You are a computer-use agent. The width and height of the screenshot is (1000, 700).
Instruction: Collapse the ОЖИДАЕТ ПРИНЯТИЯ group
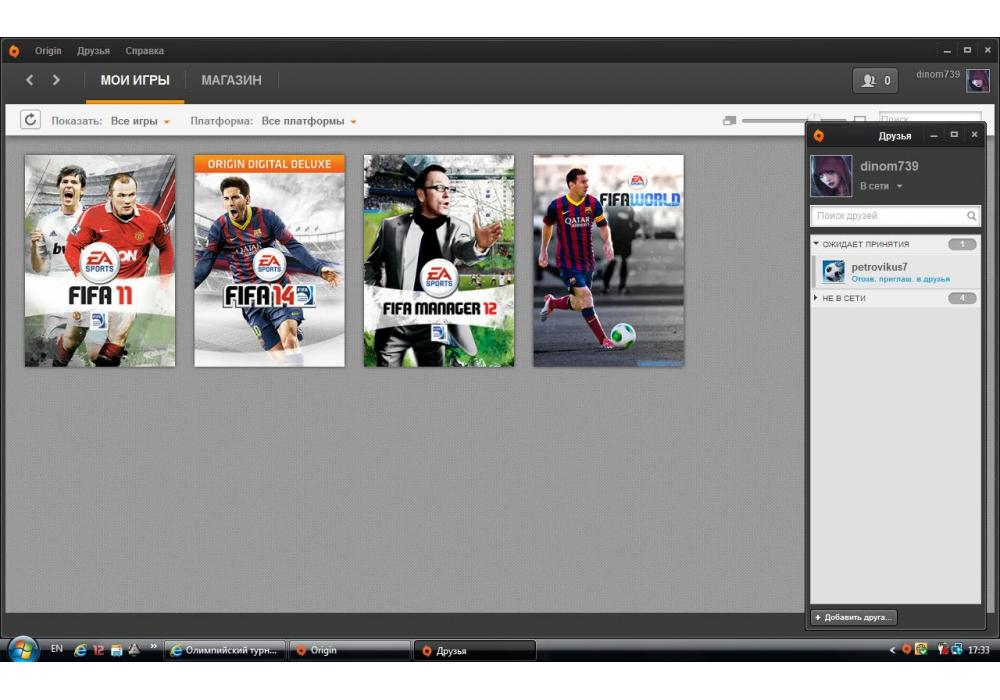coord(816,244)
